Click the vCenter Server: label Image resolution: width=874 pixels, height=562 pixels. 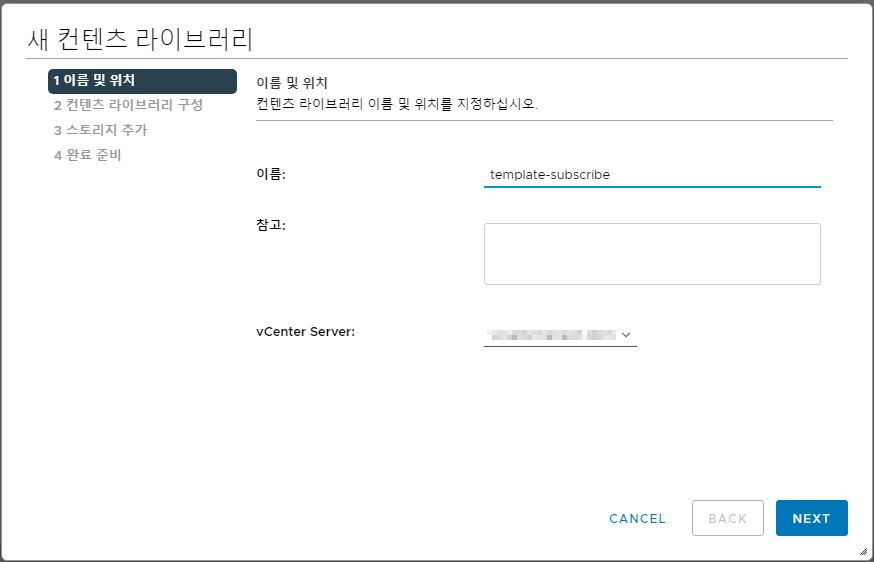pos(305,332)
